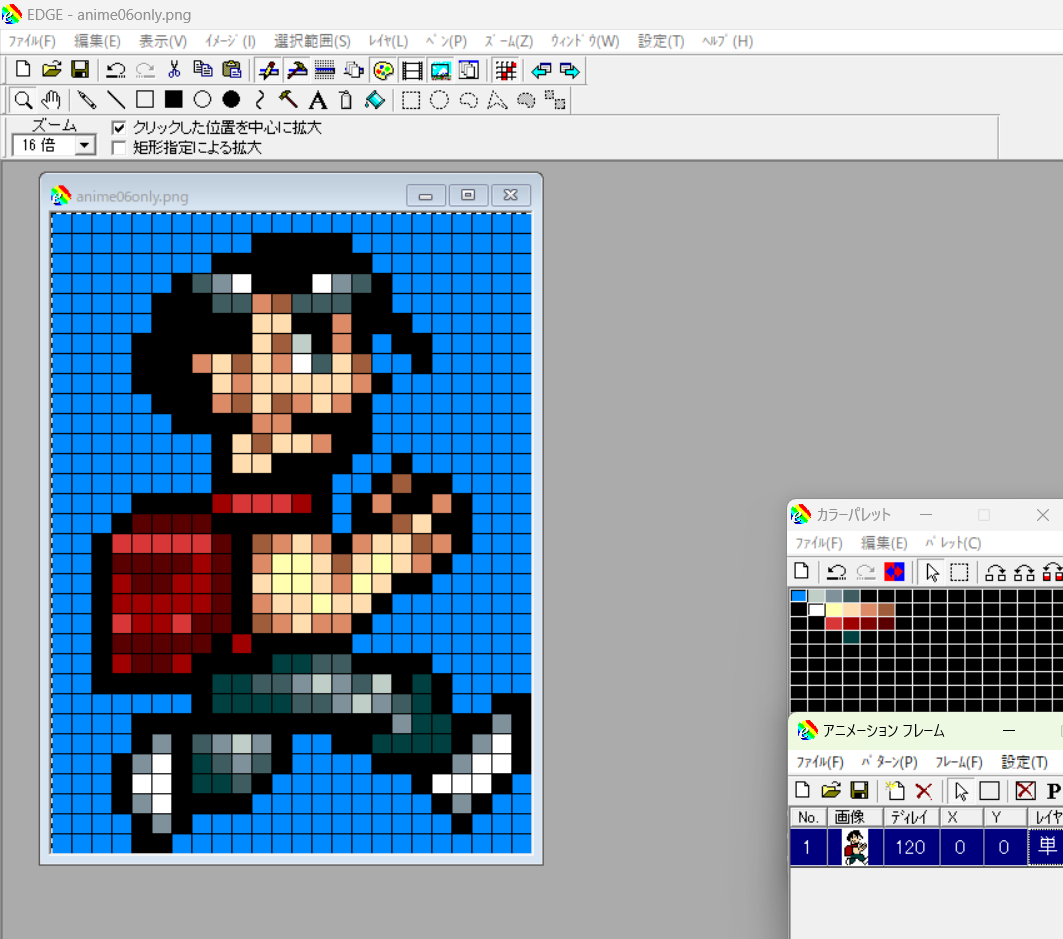Select the straight line tool
1063x939 pixels.
[x=116, y=100]
